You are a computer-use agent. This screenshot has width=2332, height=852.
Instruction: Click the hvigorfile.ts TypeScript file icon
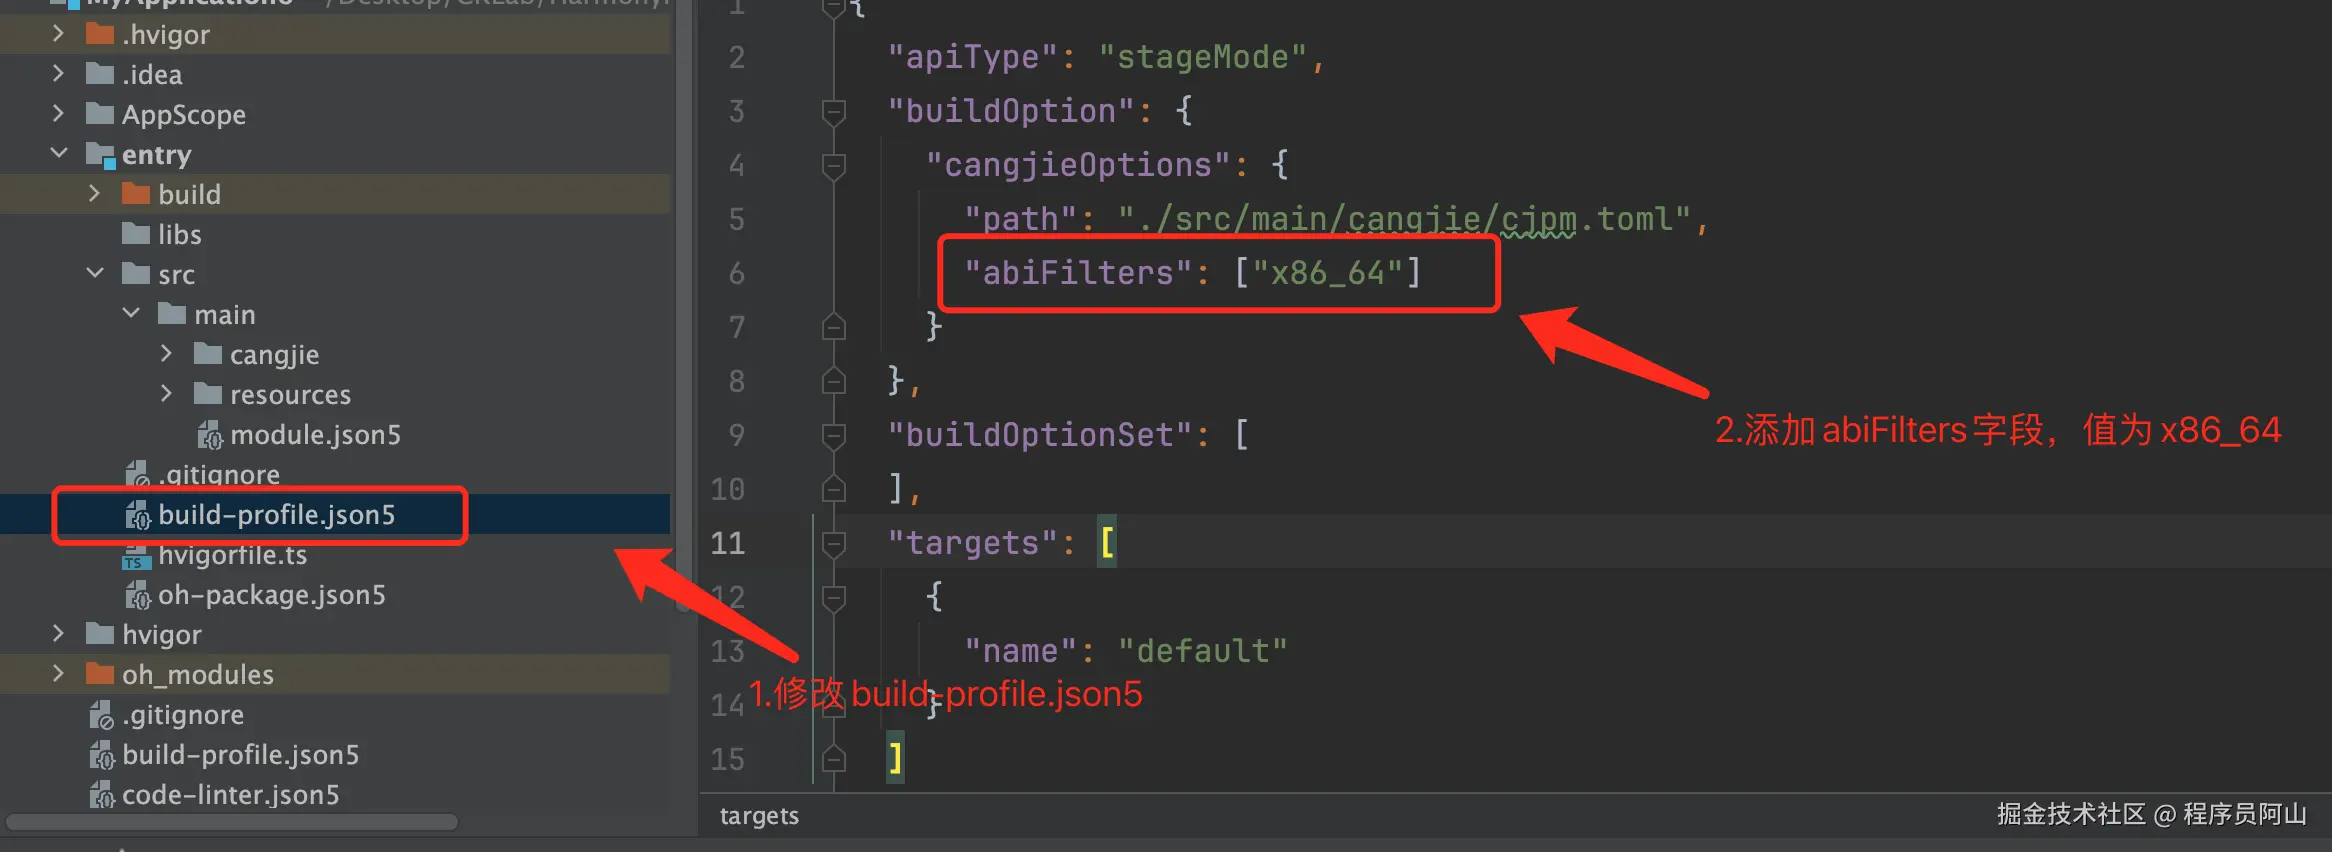[x=135, y=557]
